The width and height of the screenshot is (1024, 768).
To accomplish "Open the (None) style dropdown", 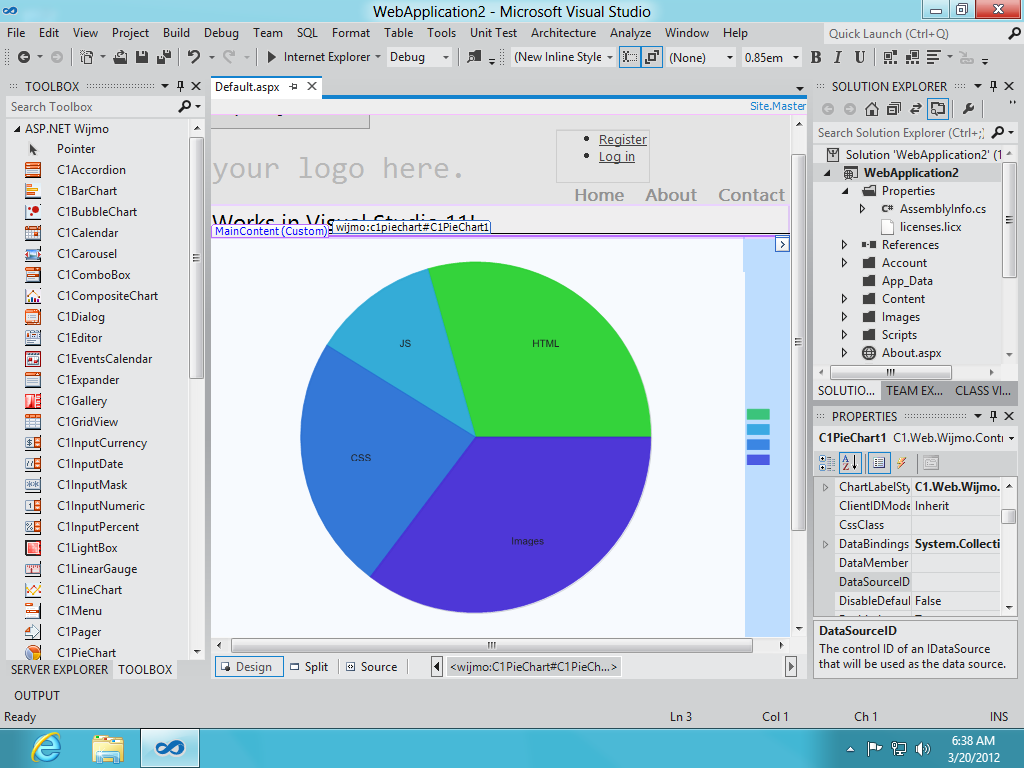I will point(729,57).
